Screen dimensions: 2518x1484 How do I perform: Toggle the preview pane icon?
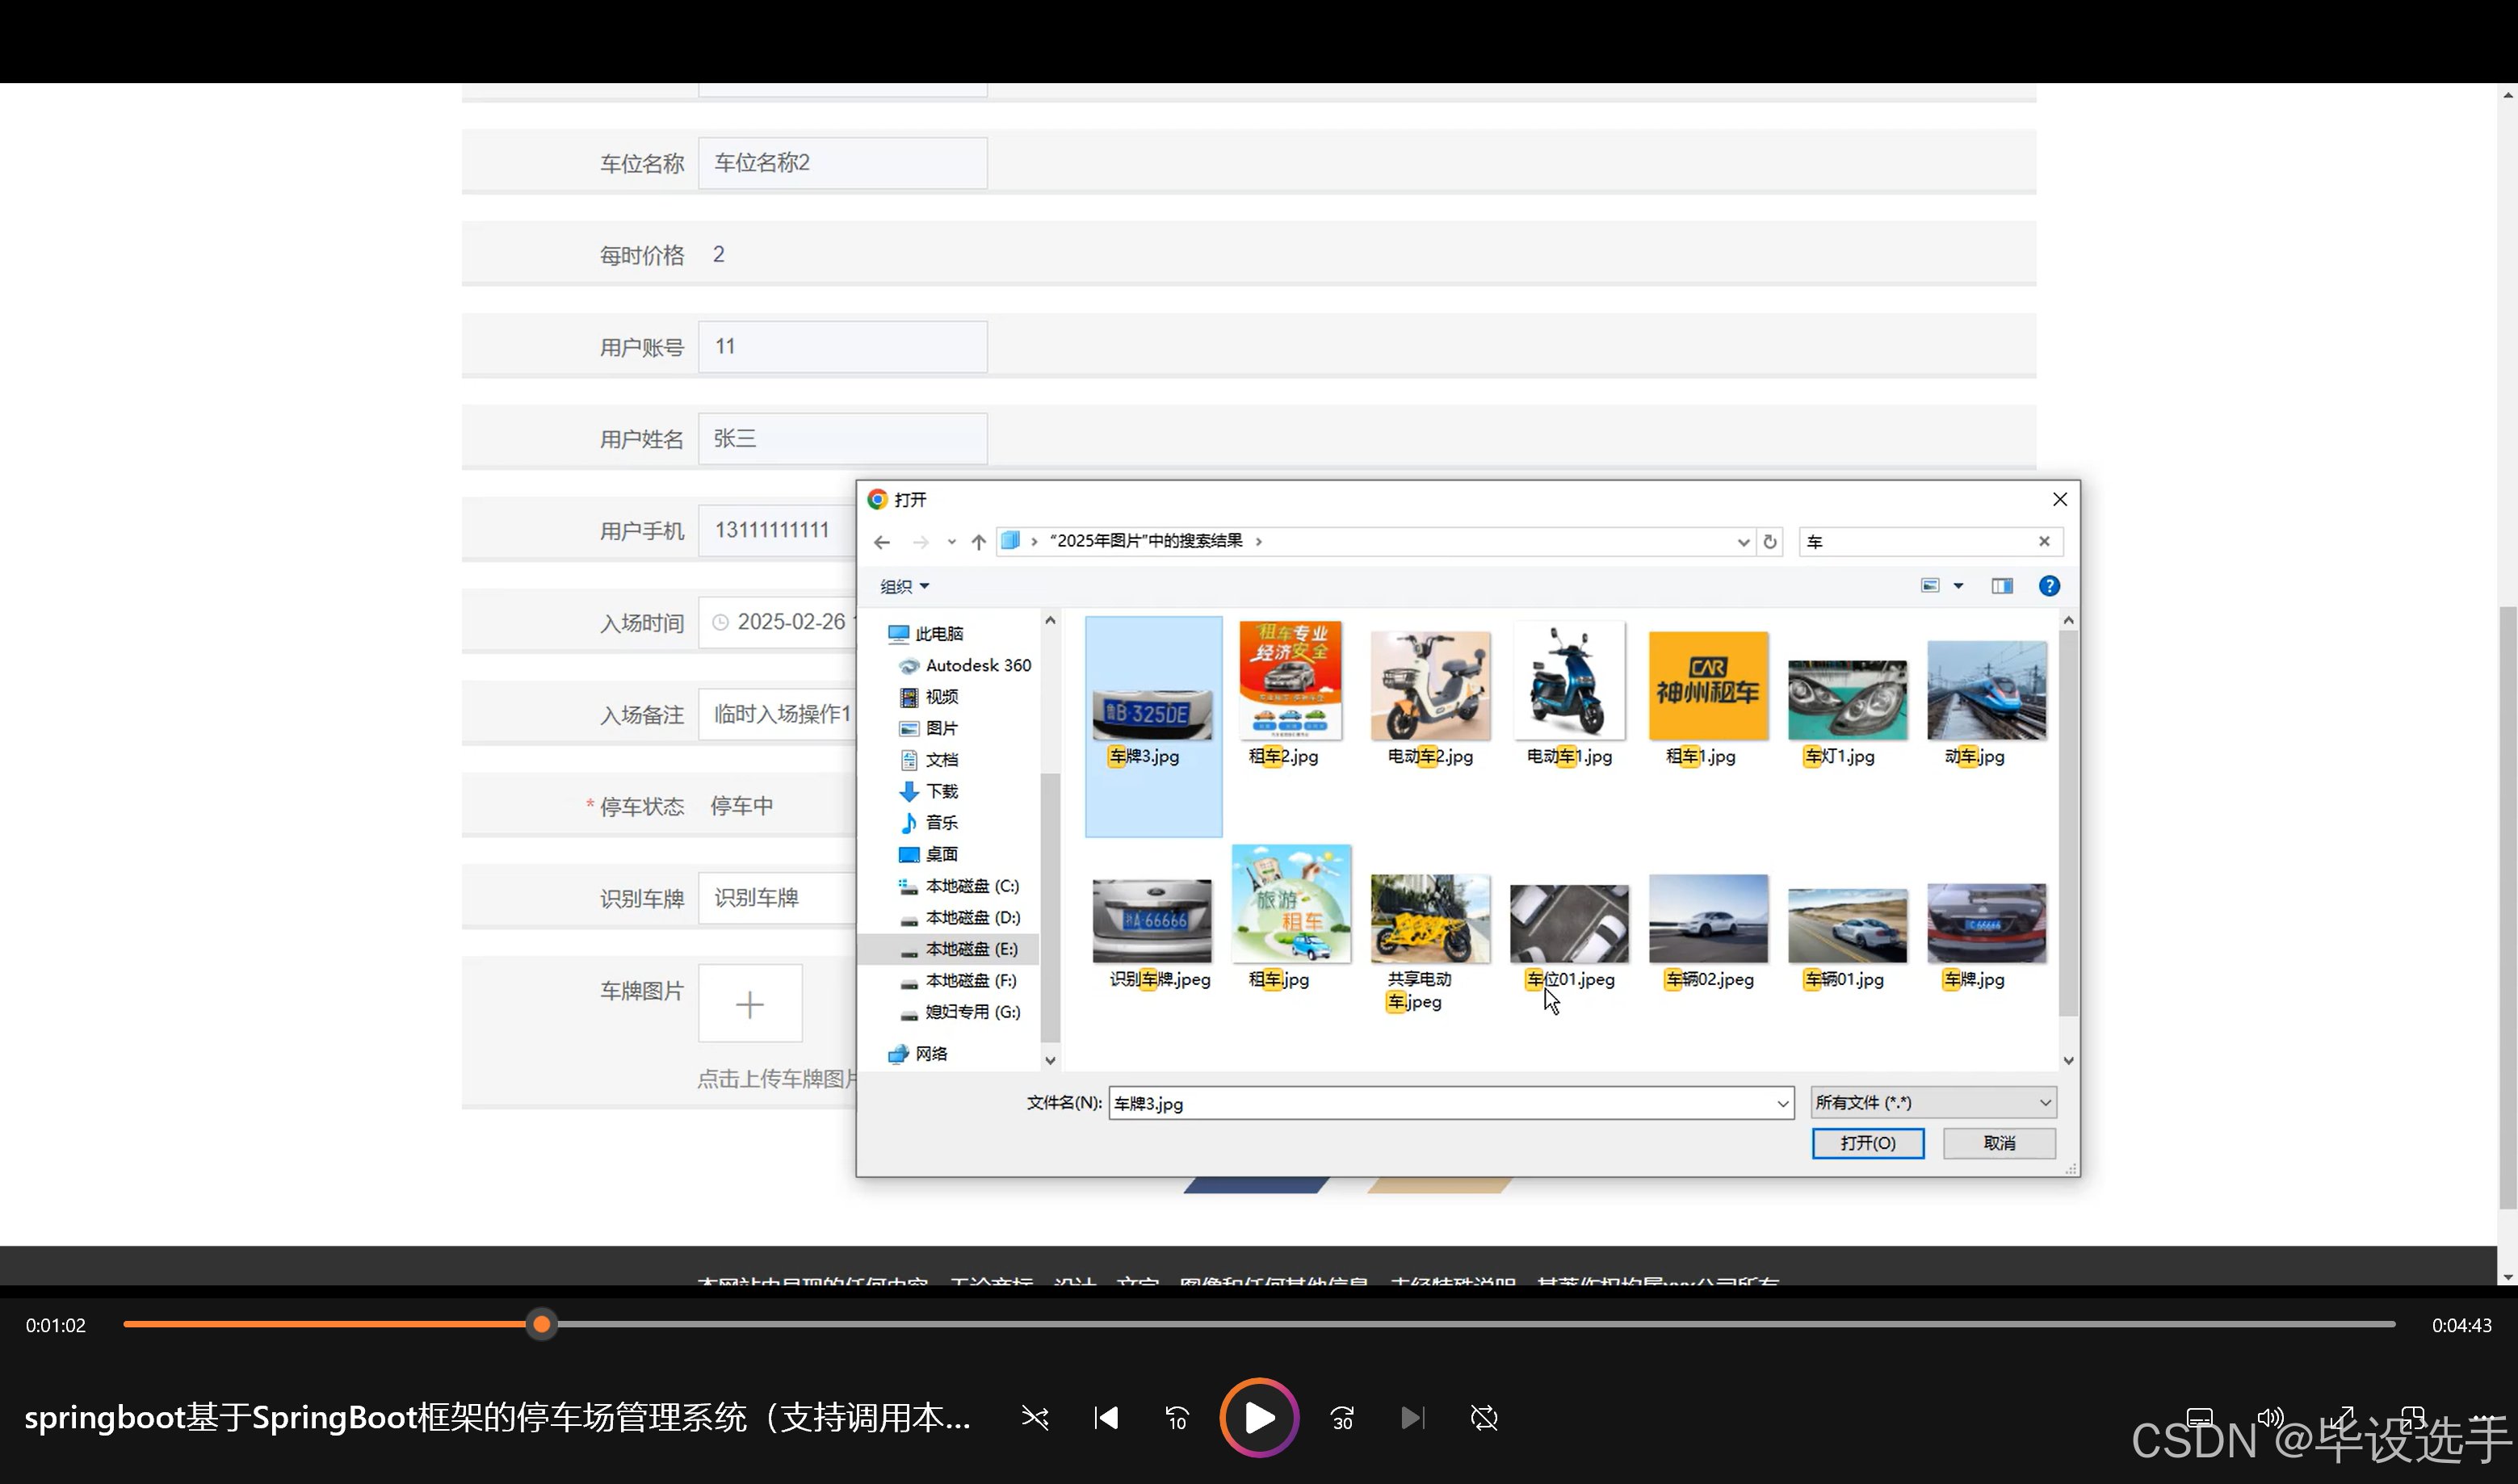click(2002, 586)
